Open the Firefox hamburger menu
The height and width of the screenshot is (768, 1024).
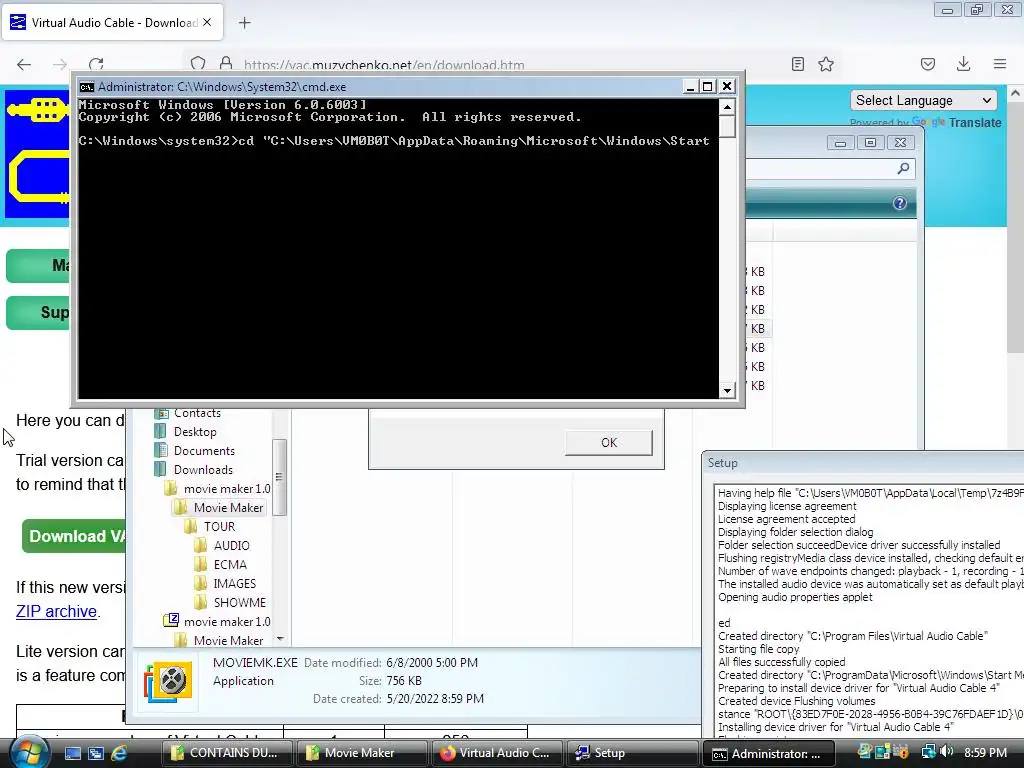click(x=1000, y=64)
